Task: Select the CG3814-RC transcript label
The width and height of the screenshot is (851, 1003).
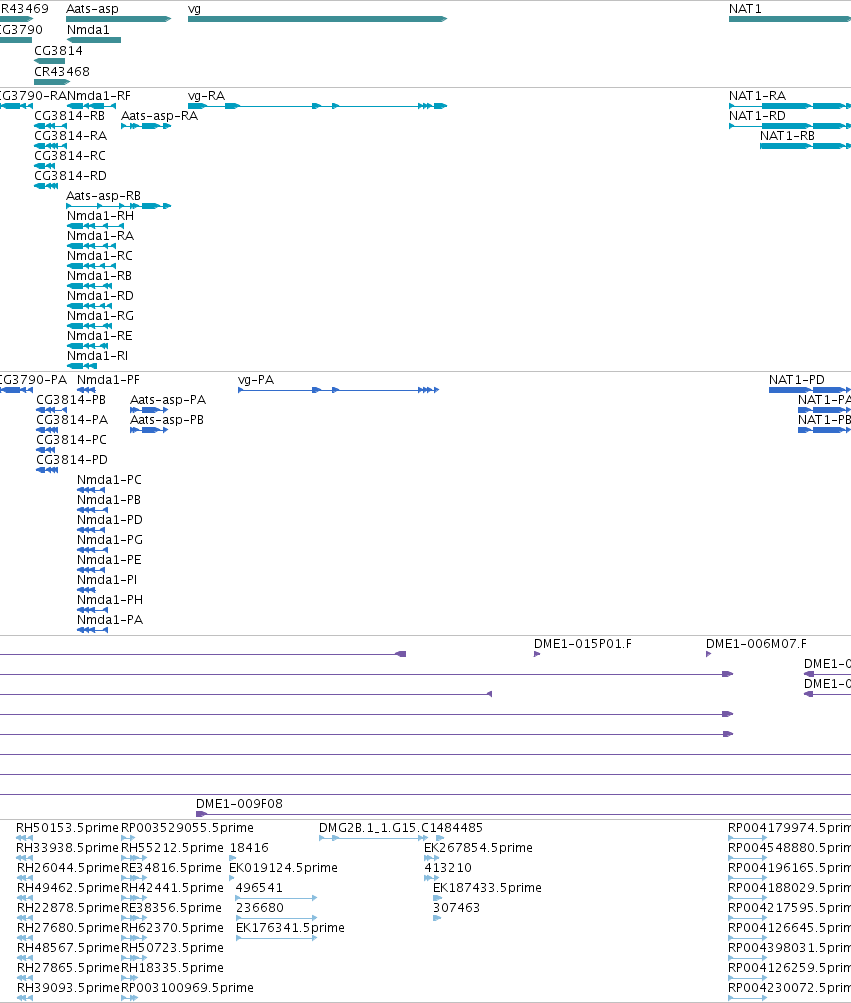Action: coord(70,155)
